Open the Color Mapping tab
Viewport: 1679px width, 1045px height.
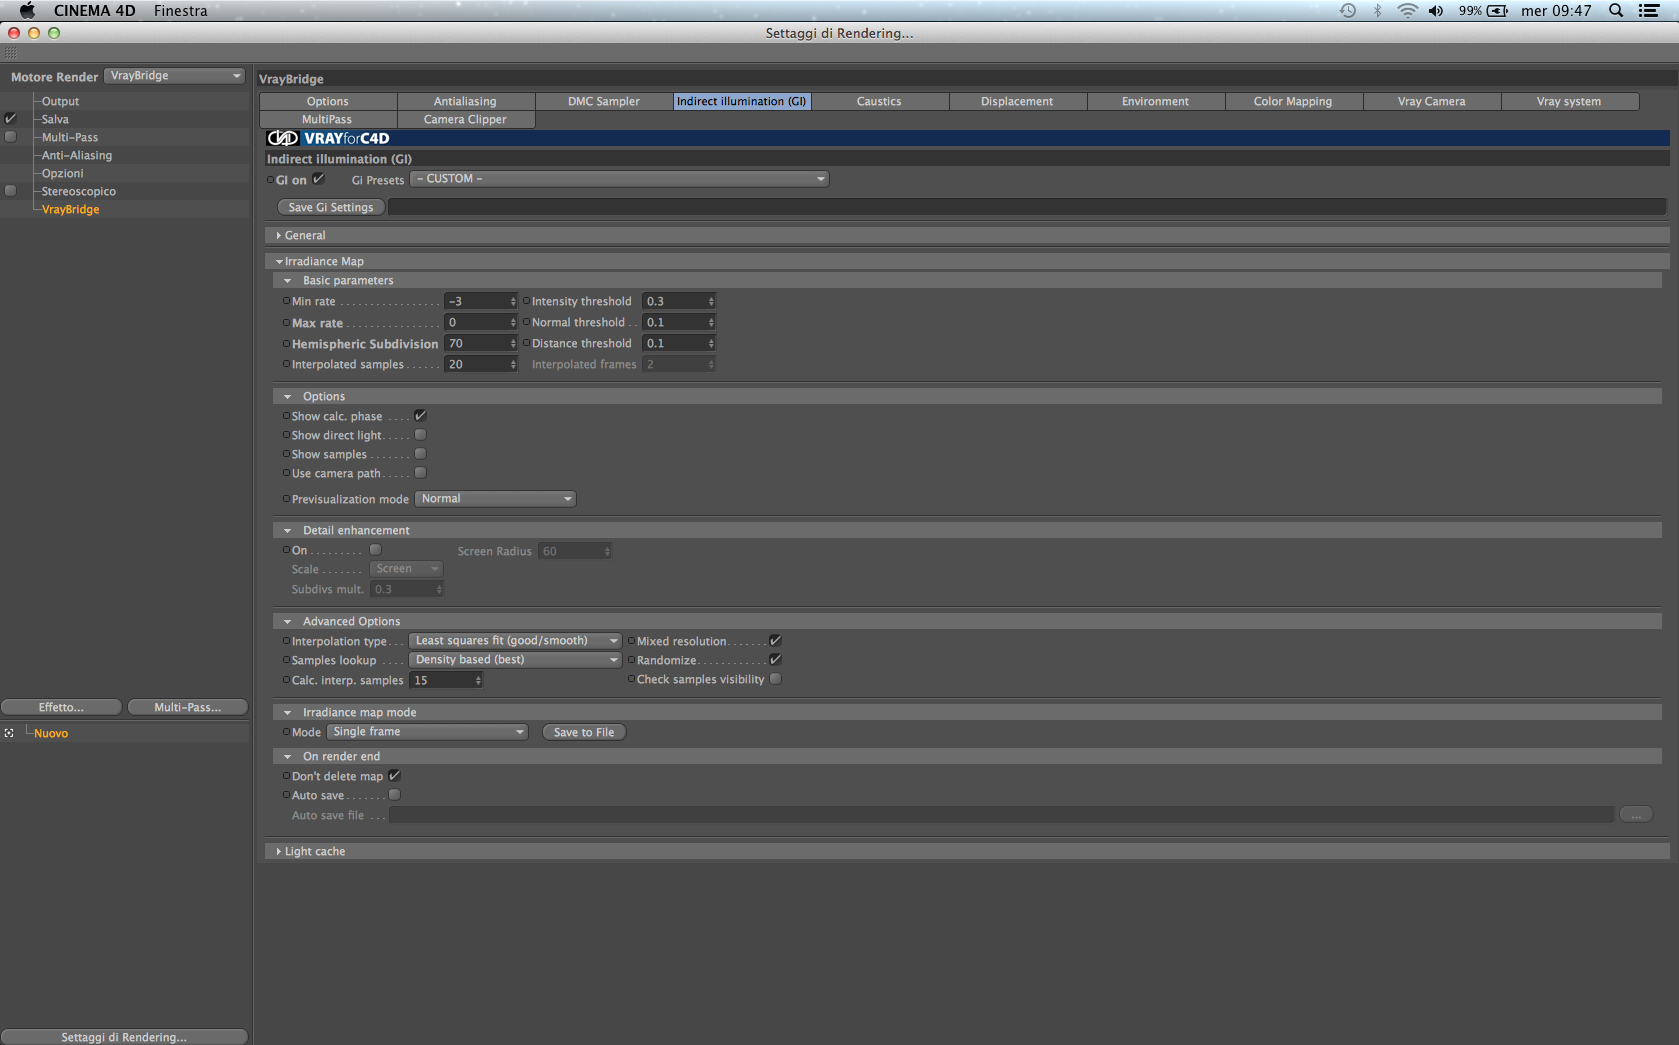click(x=1293, y=101)
